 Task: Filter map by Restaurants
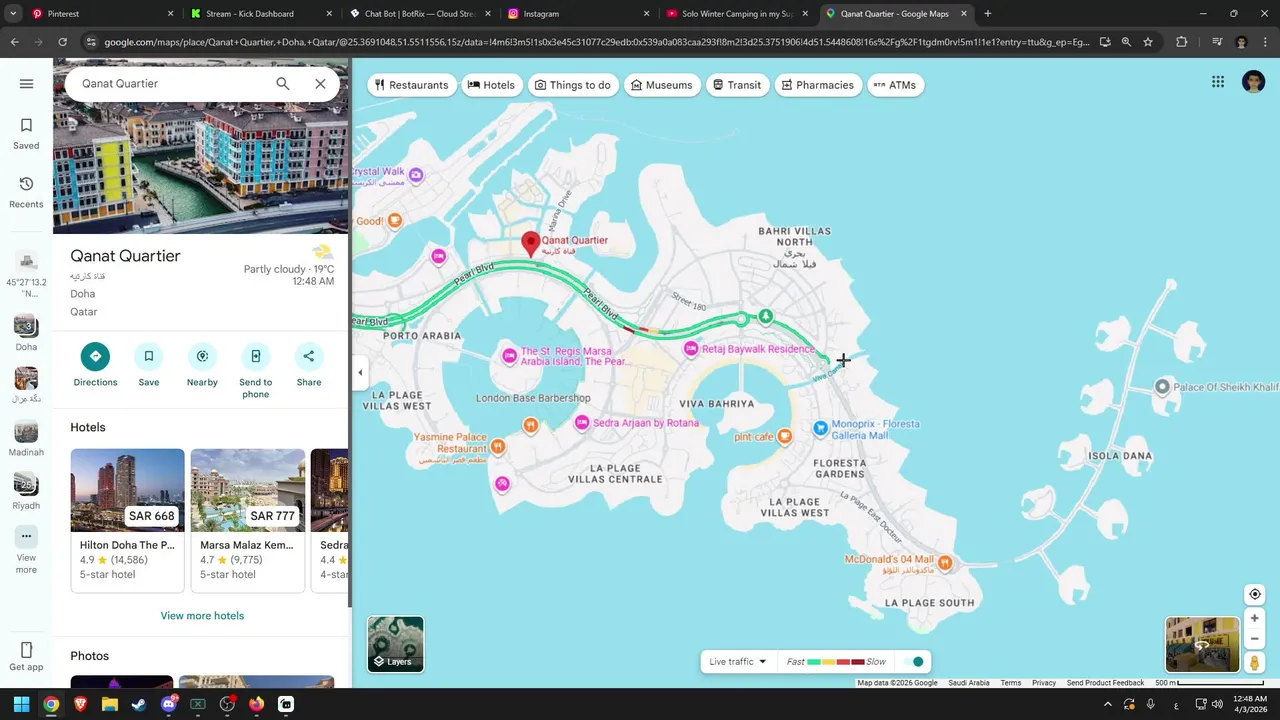(x=412, y=85)
